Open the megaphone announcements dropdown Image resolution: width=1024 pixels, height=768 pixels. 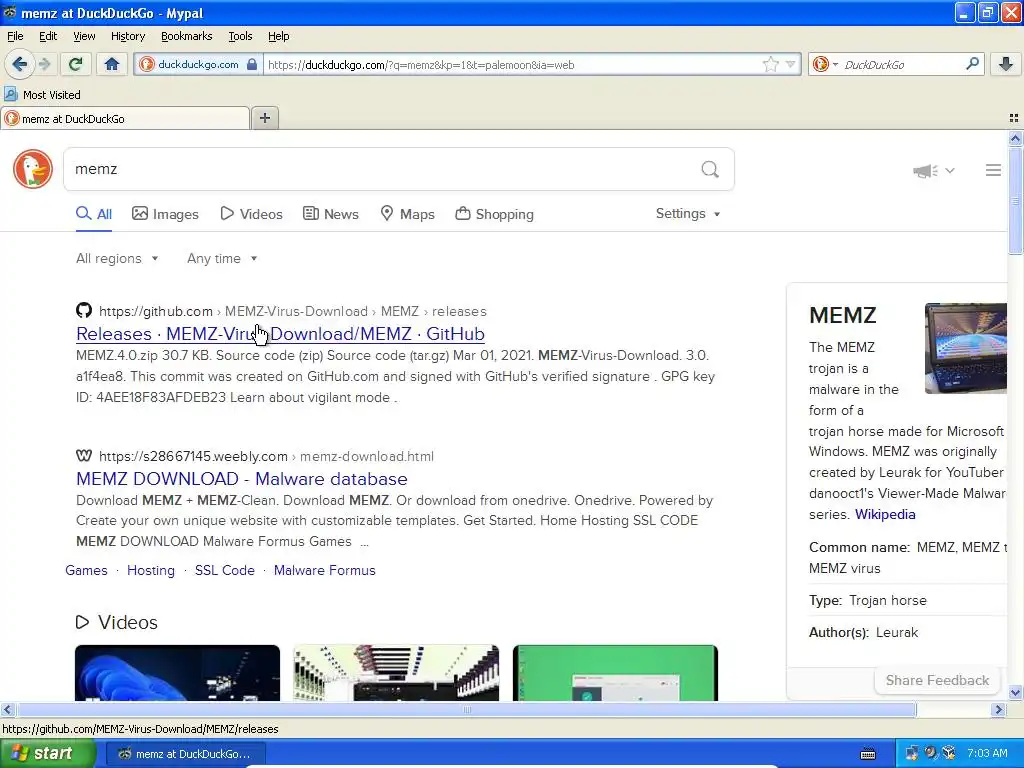(934, 170)
